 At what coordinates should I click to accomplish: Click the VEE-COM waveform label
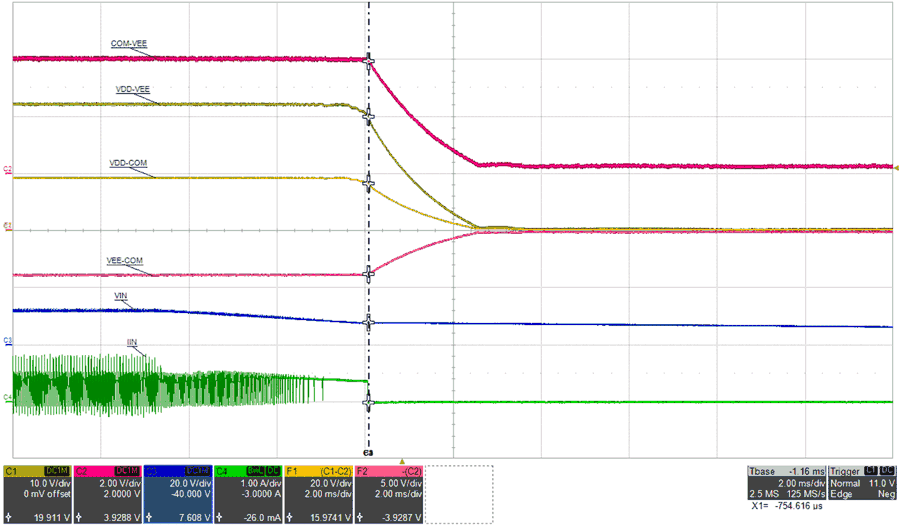[125, 260]
